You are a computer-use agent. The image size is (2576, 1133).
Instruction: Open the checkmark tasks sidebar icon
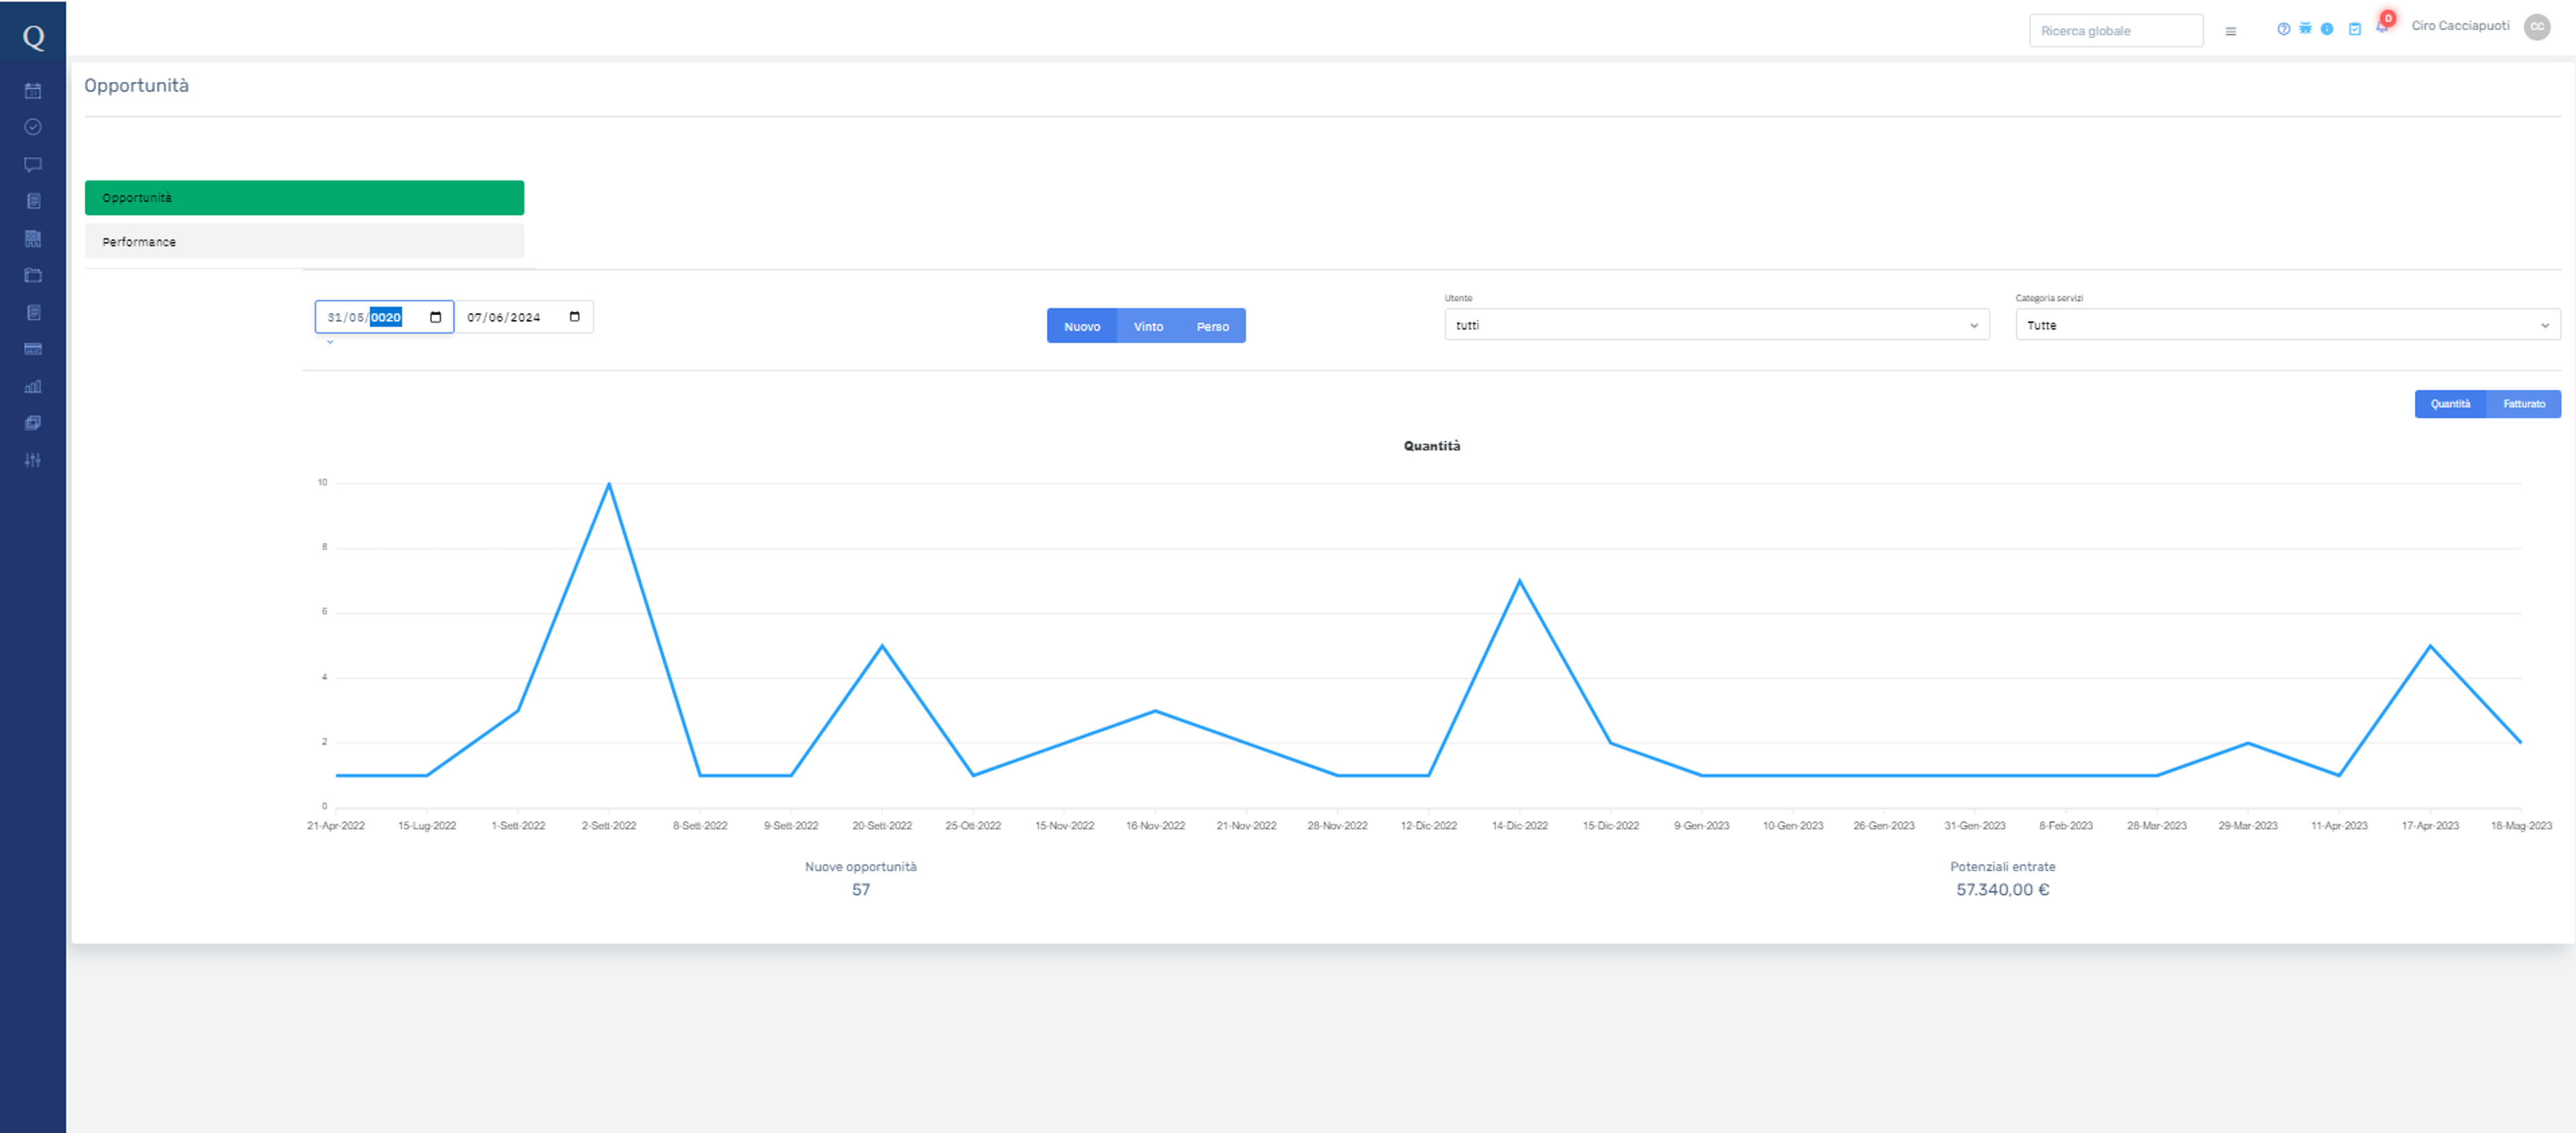pos(33,127)
